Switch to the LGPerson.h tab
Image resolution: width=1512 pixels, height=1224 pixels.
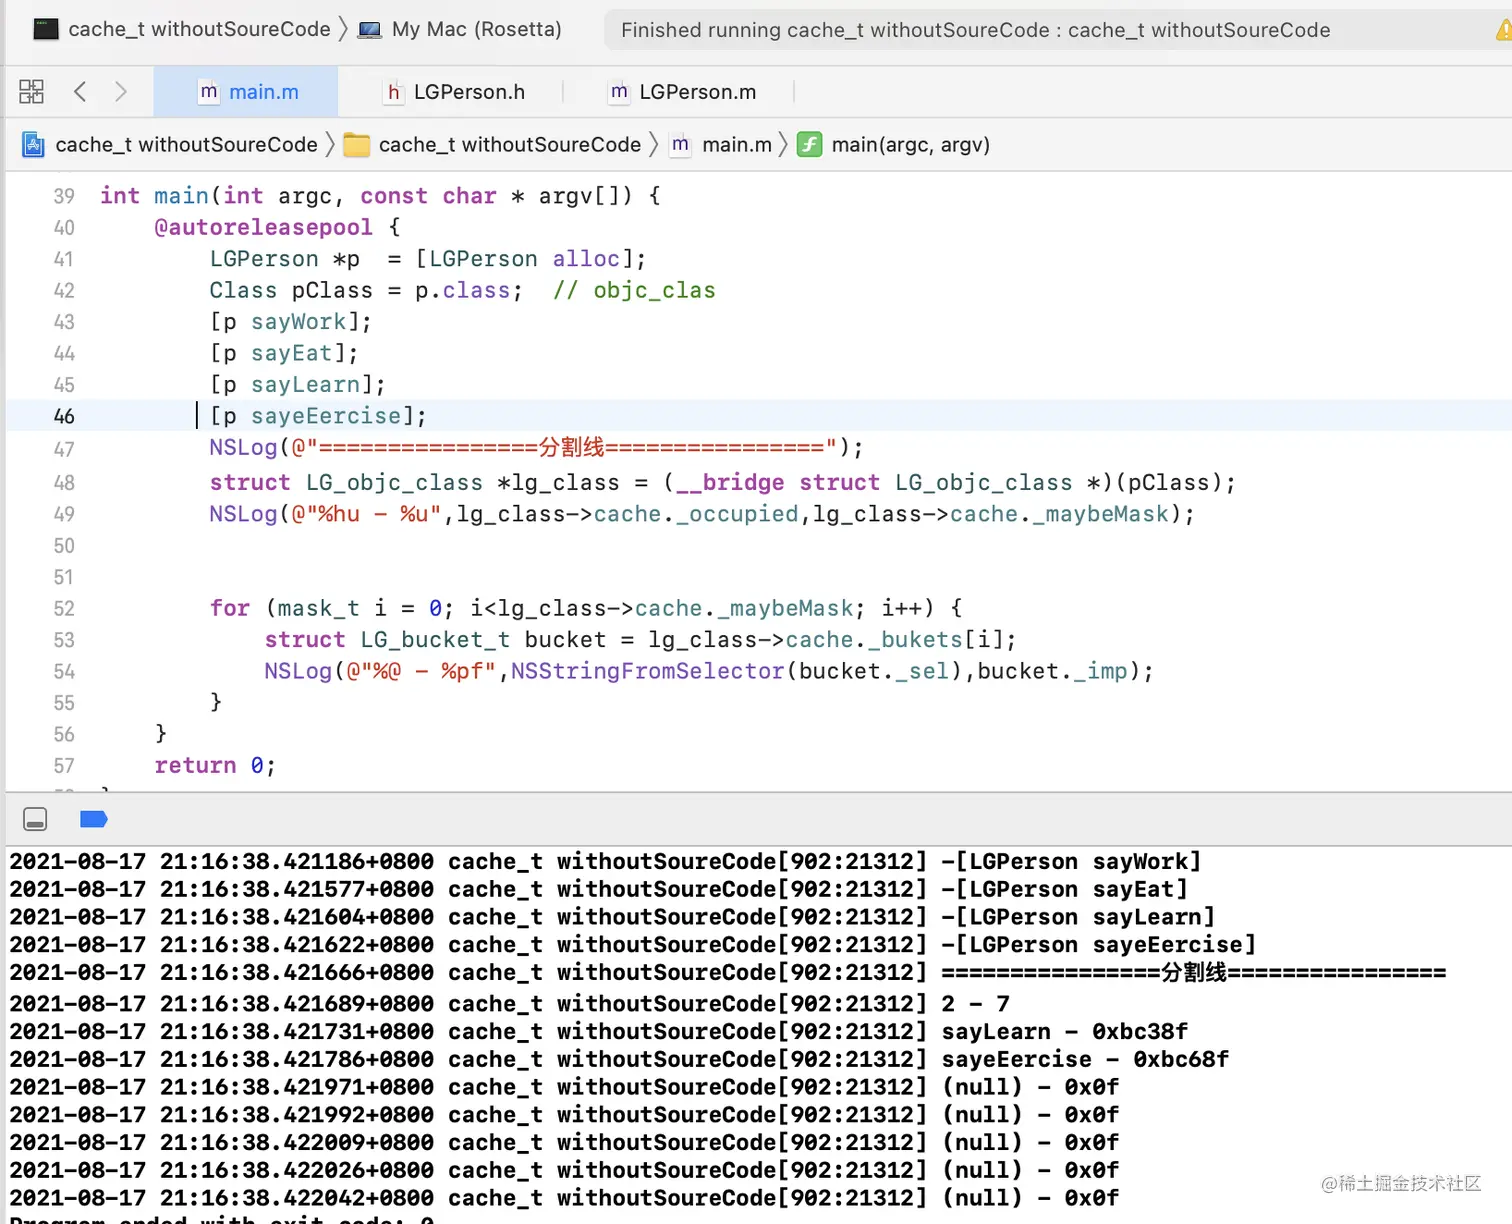[455, 92]
